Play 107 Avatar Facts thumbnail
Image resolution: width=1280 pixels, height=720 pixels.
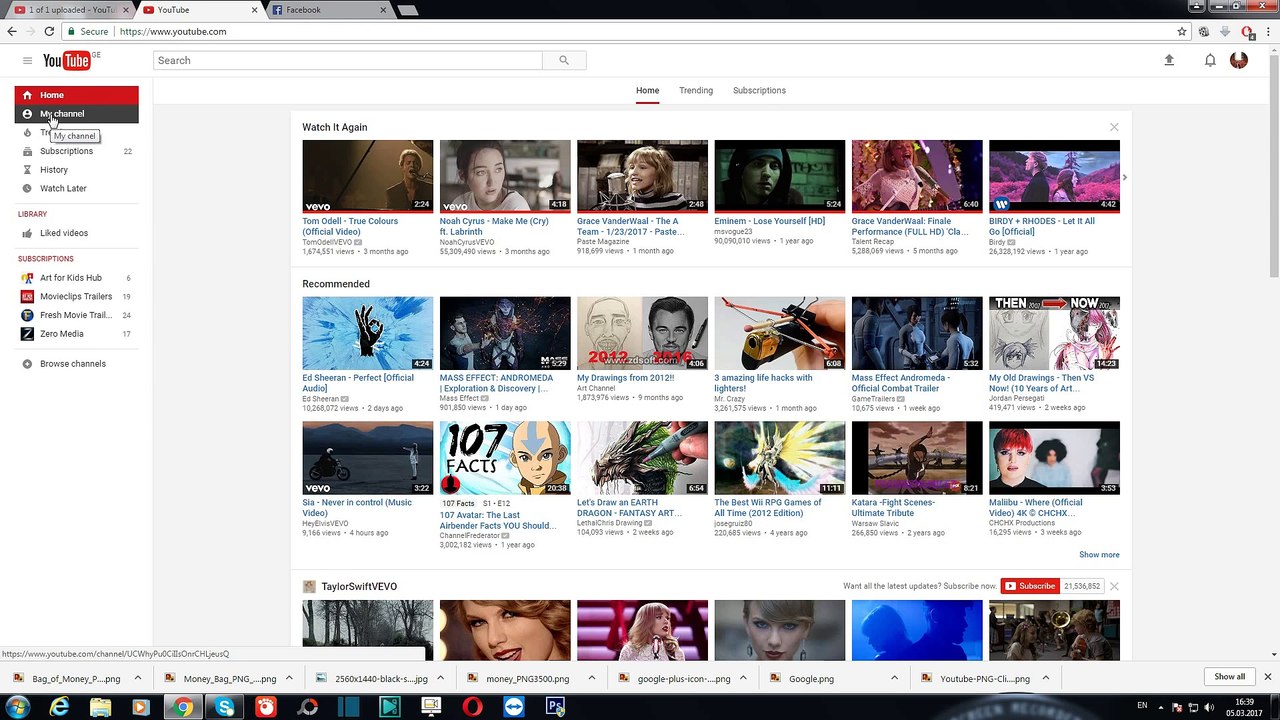click(505, 458)
